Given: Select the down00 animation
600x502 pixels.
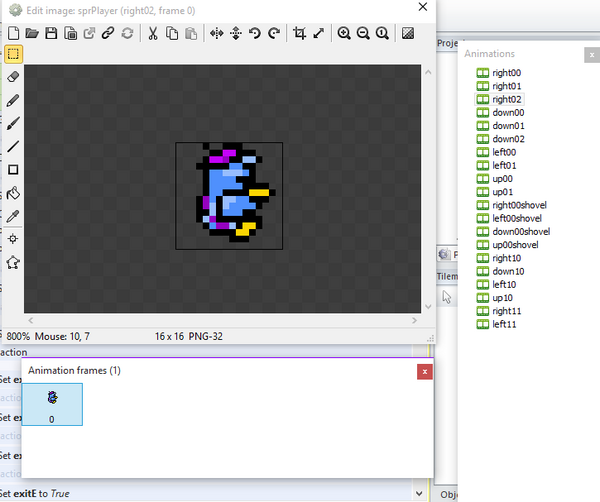Looking at the screenshot, I should (507, 113).
